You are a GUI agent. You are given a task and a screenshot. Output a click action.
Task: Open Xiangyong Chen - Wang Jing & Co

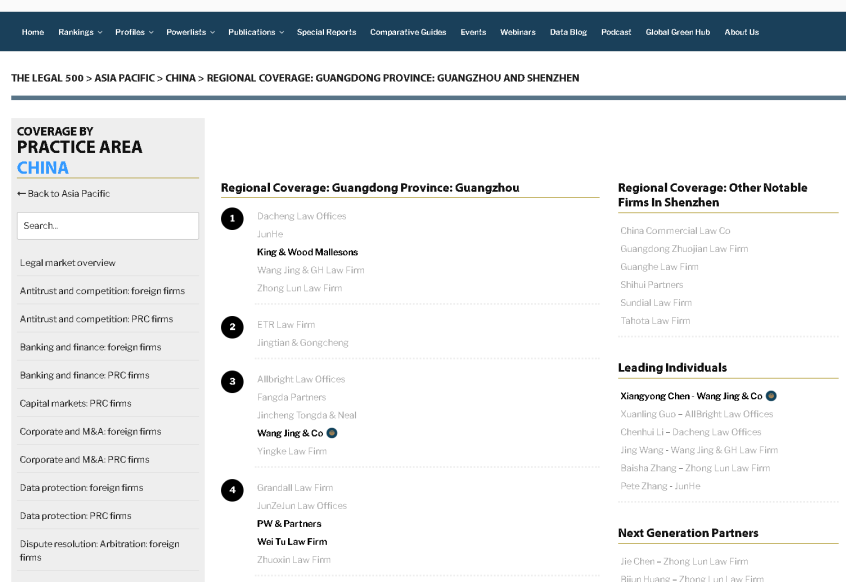[691, 396]
